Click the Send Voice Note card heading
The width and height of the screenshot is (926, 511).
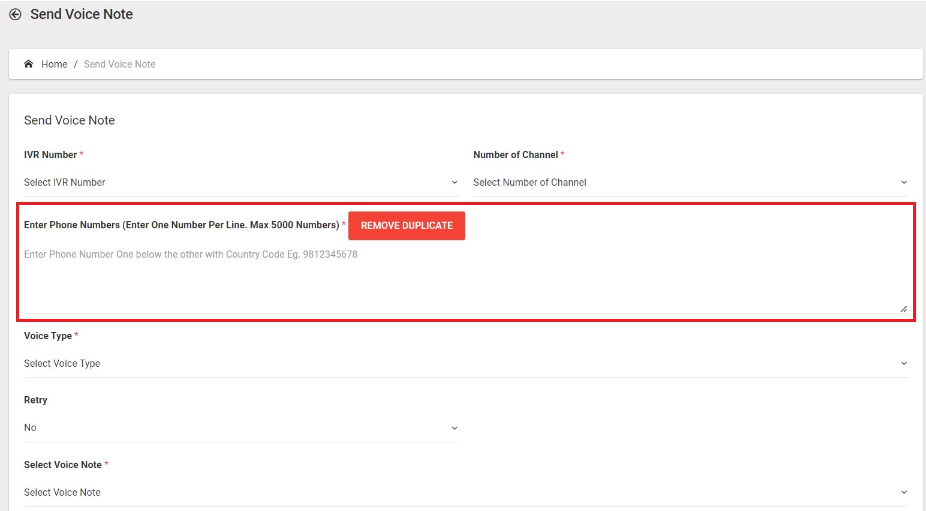click(x=69, y=121)
